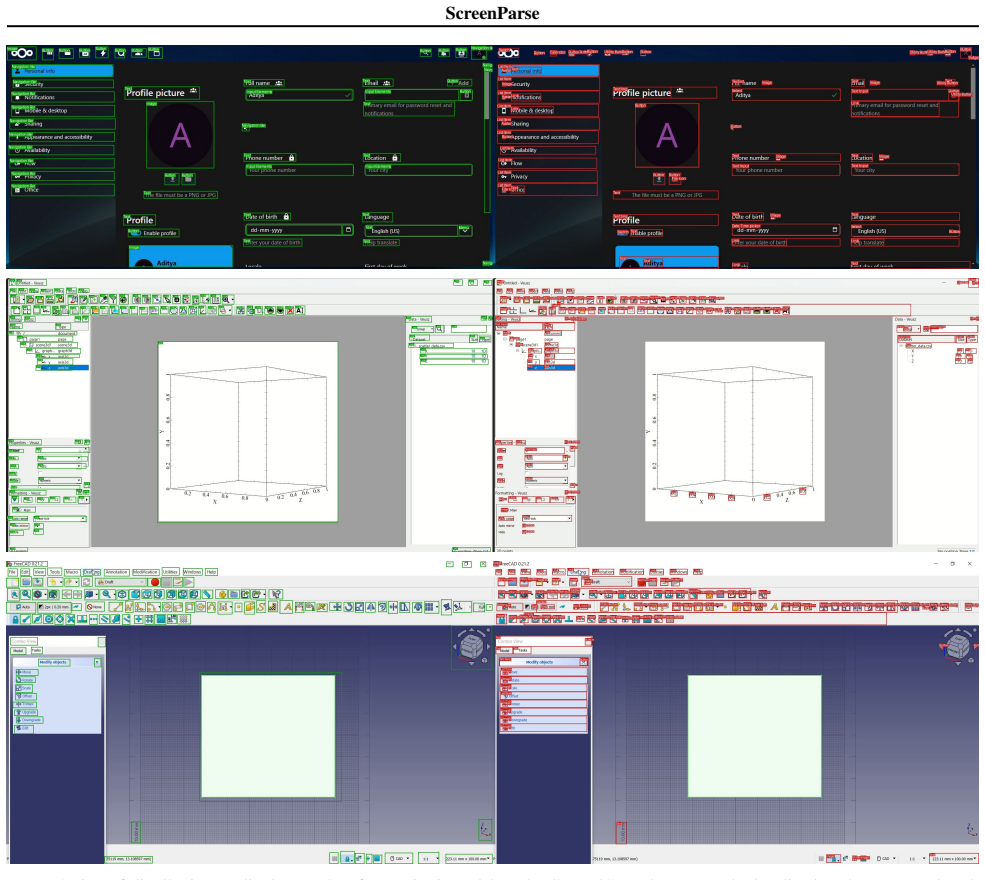The image size is (985, 880).
Task: Select Sharing in red-boxed Nextcloud sidebar
Action: pos(547,124)
